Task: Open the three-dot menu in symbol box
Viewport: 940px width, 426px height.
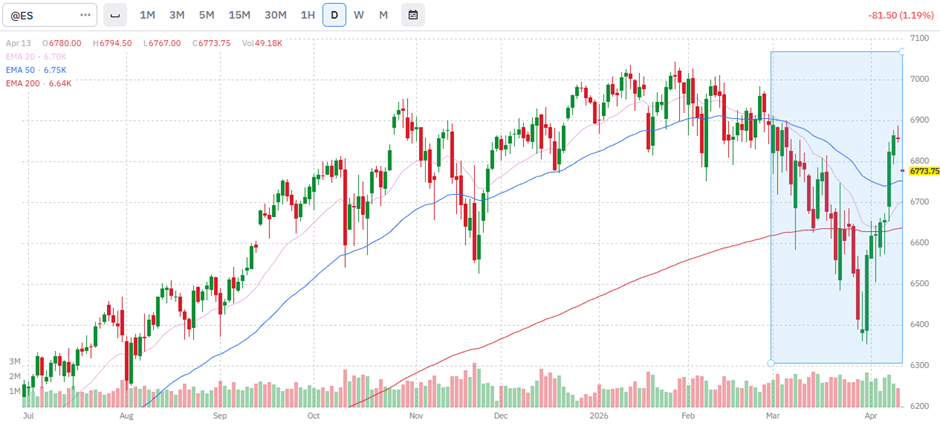Action: tap(85, 15)
